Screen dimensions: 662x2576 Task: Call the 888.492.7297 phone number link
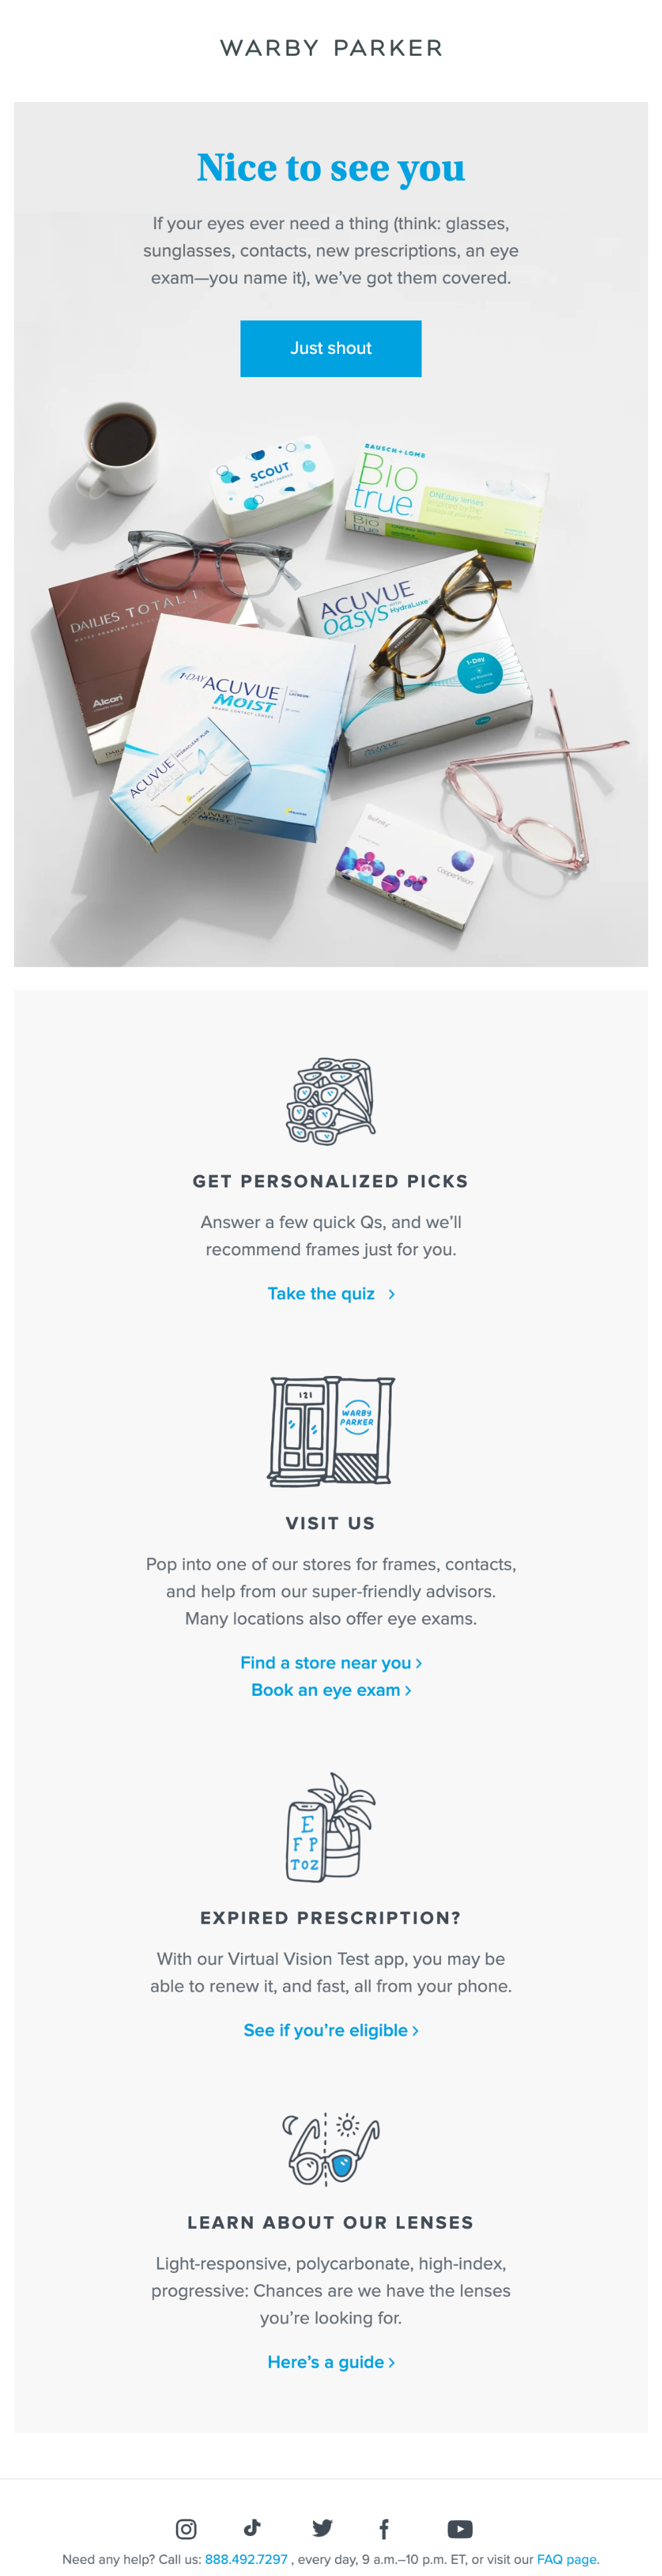[246, 2559]
